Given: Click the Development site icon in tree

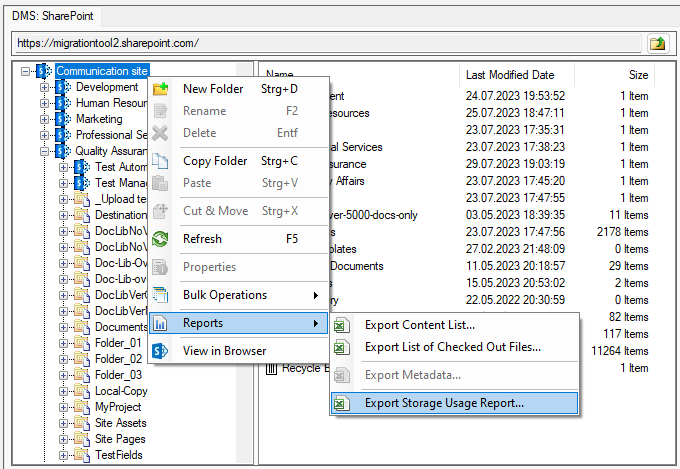Looking at the screenshot, I should pos(63,87).
